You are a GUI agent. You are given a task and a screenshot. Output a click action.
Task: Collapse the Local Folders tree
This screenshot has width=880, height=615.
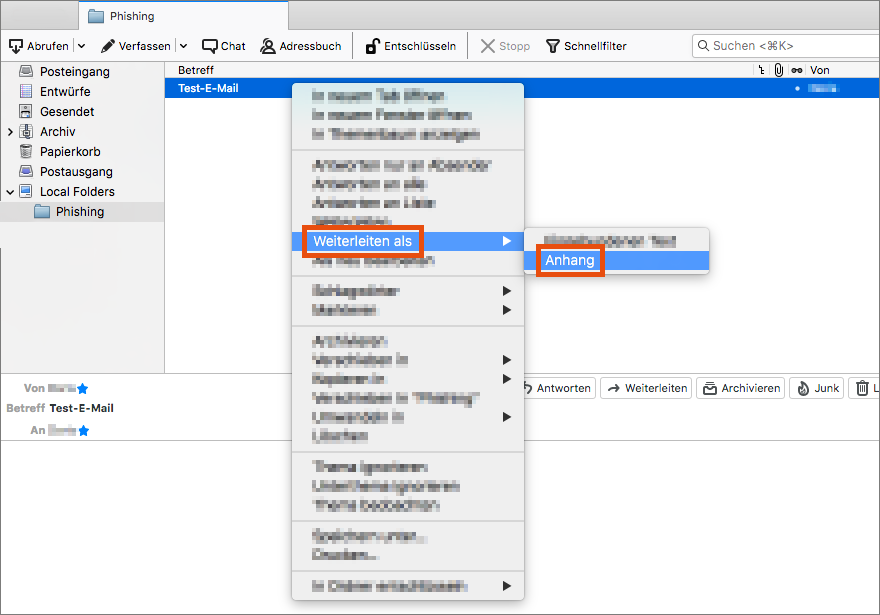[x=10, y=192]
